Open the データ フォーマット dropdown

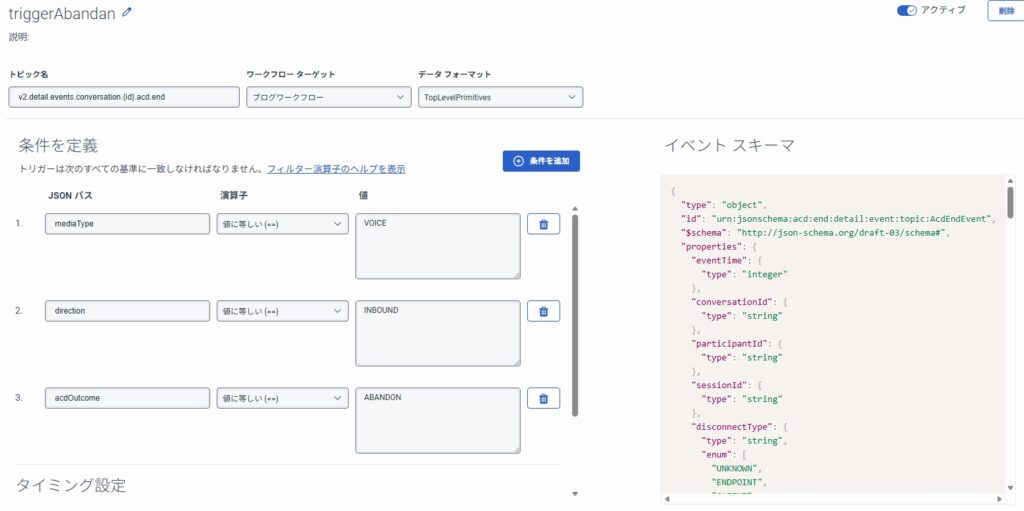[500, 97]
